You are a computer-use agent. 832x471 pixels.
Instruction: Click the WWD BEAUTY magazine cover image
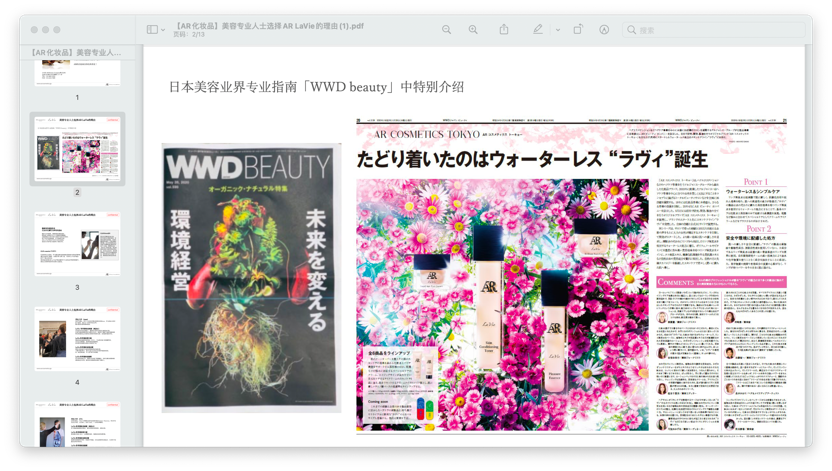251,277
